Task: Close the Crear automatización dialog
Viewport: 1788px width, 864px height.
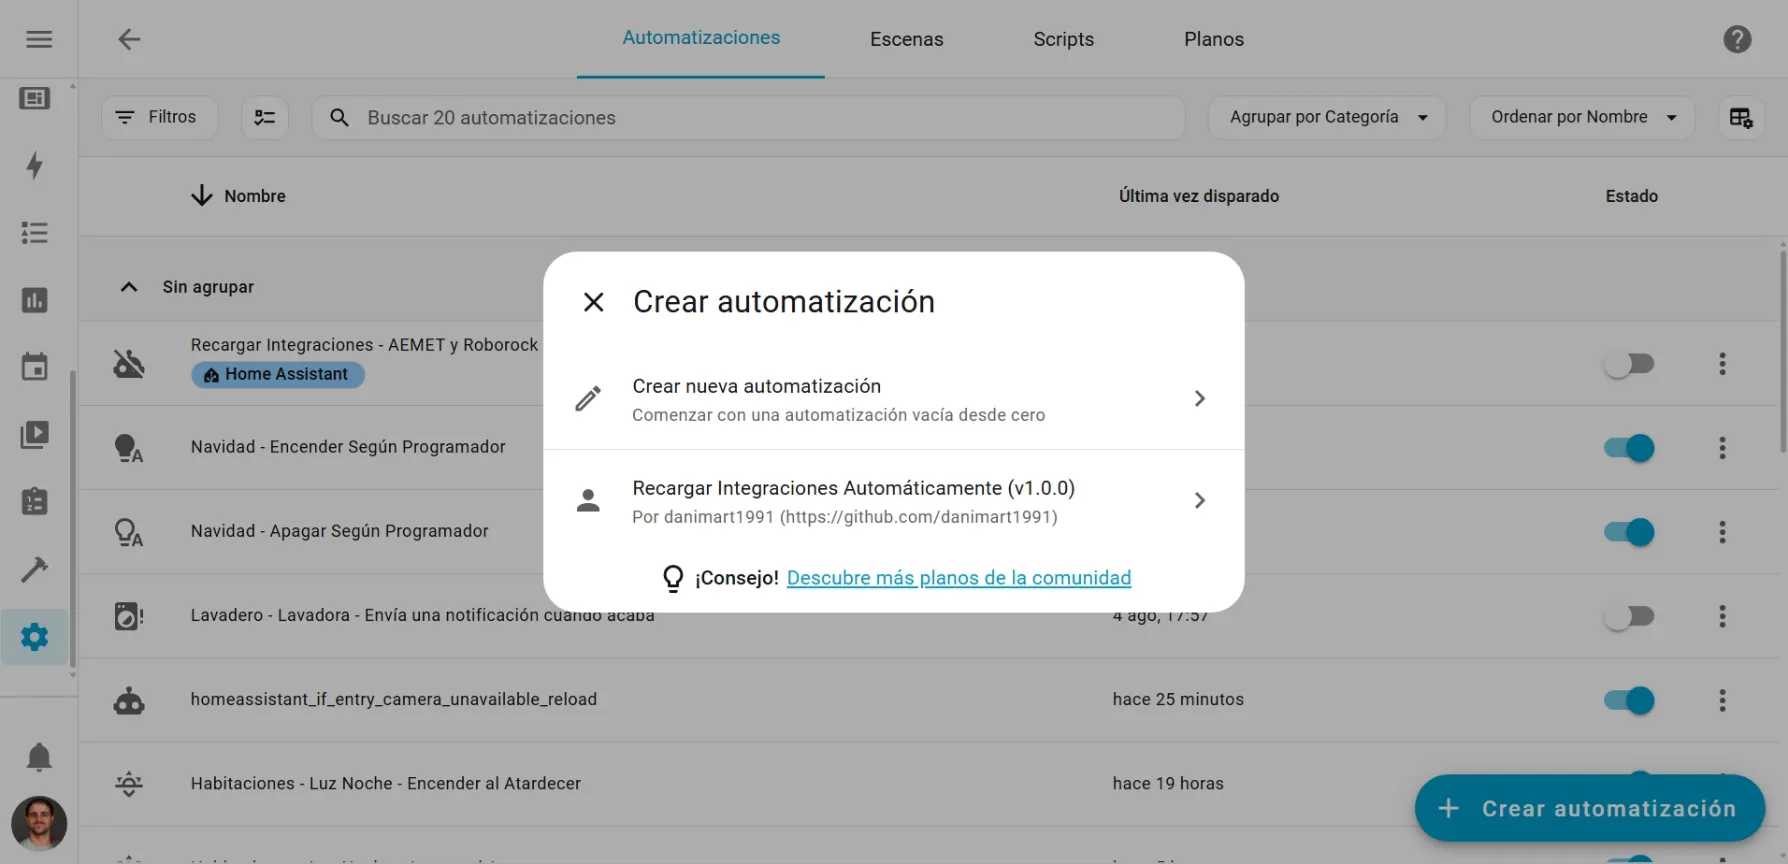Action: [x=594, y=302]
